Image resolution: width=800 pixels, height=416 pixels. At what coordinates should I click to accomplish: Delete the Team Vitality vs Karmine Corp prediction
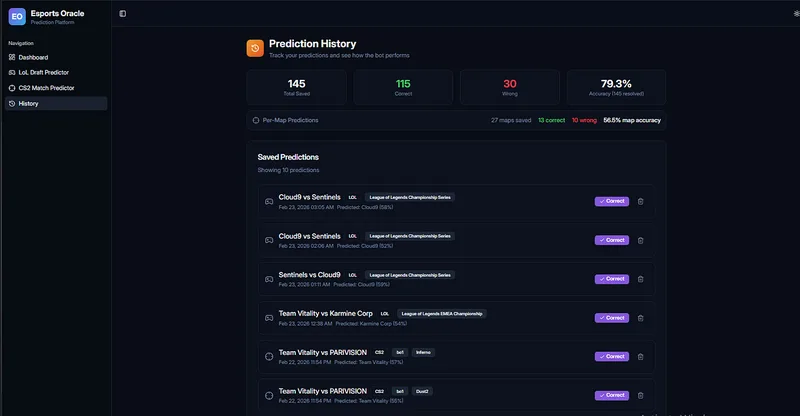640,318
